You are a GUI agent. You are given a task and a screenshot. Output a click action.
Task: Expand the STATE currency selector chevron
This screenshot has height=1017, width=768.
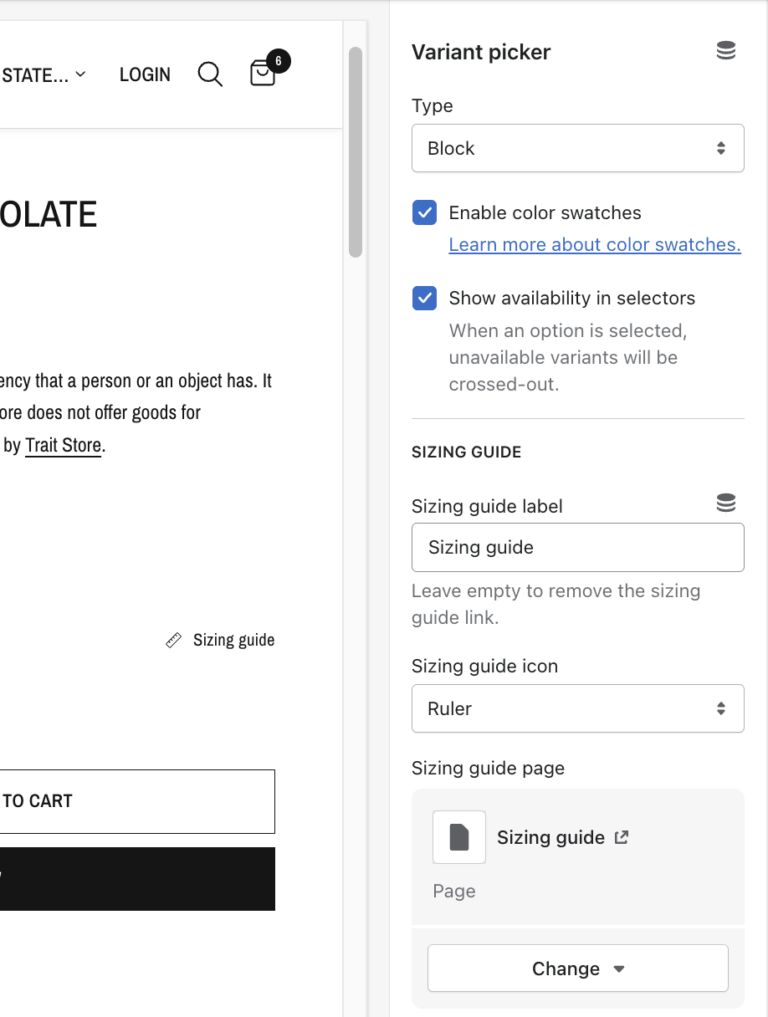[x=81, y=74]
